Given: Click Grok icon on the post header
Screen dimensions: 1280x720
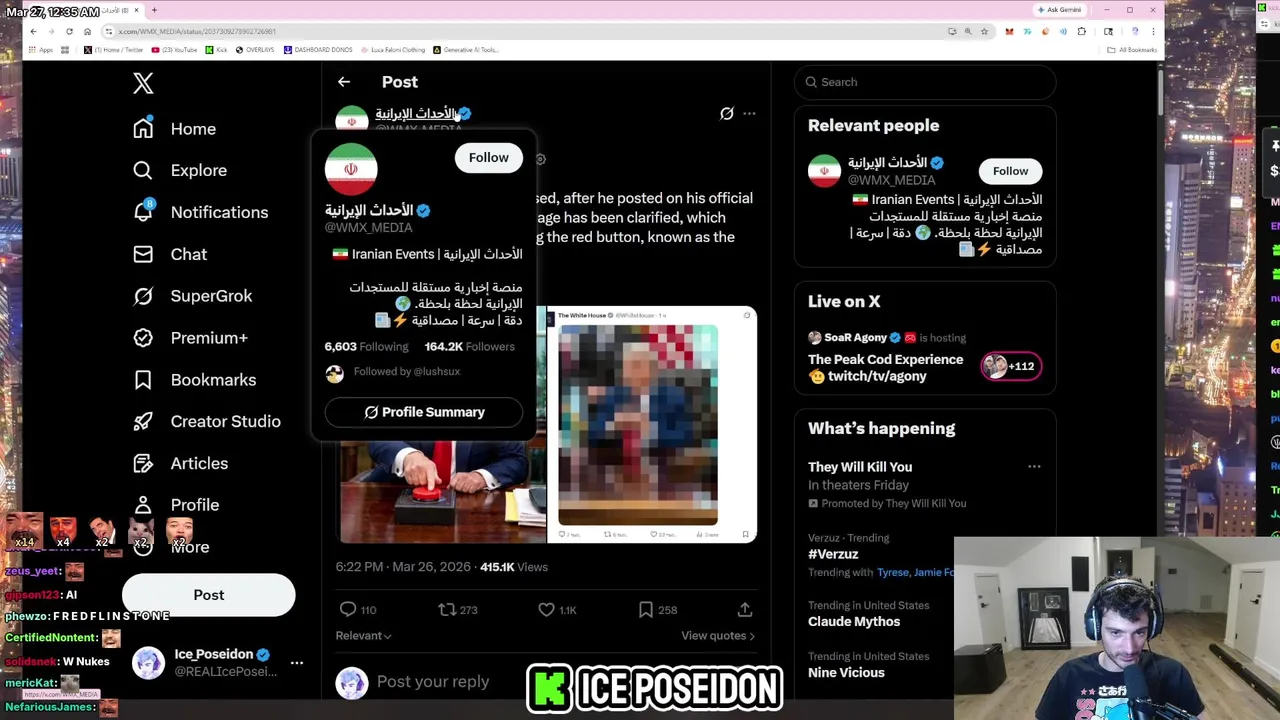Looking at the screenshot, I should pos(727,114).
